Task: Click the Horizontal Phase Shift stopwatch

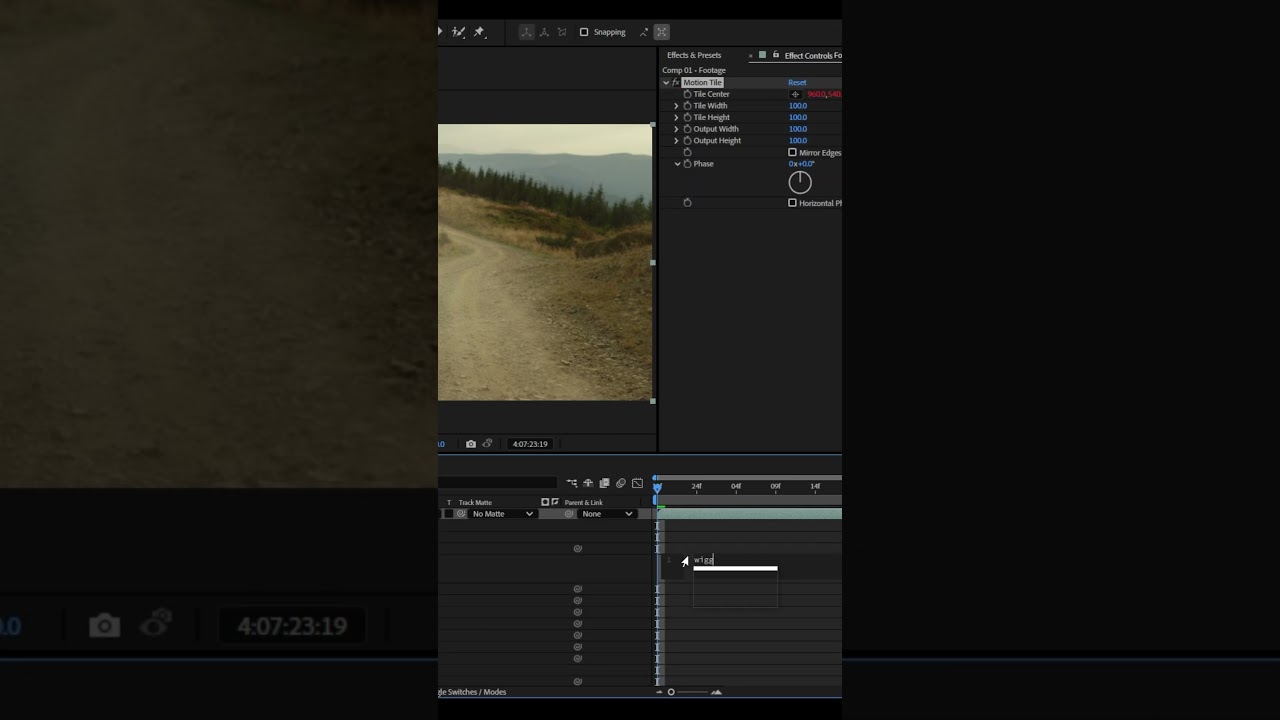Action: [x=687, y=203]
